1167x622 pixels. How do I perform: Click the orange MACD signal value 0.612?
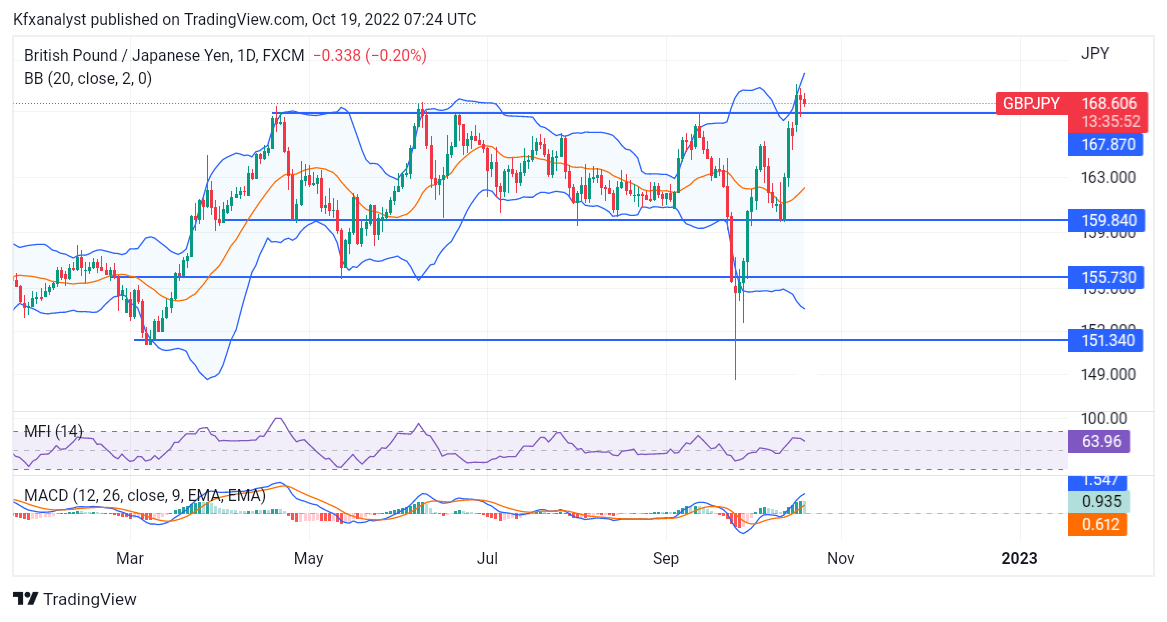1098,525
